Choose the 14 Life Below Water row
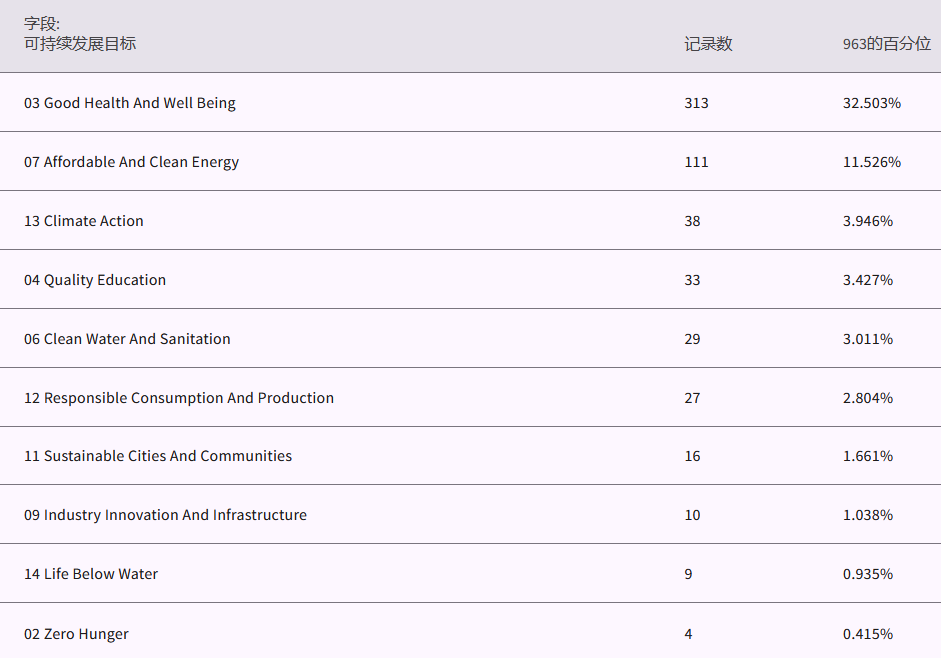The image size is (941, 658). coord(91,574)
